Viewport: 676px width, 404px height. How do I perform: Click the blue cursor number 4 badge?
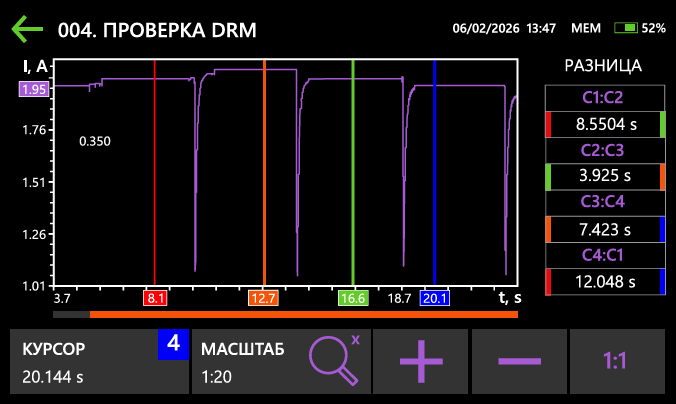173,344
